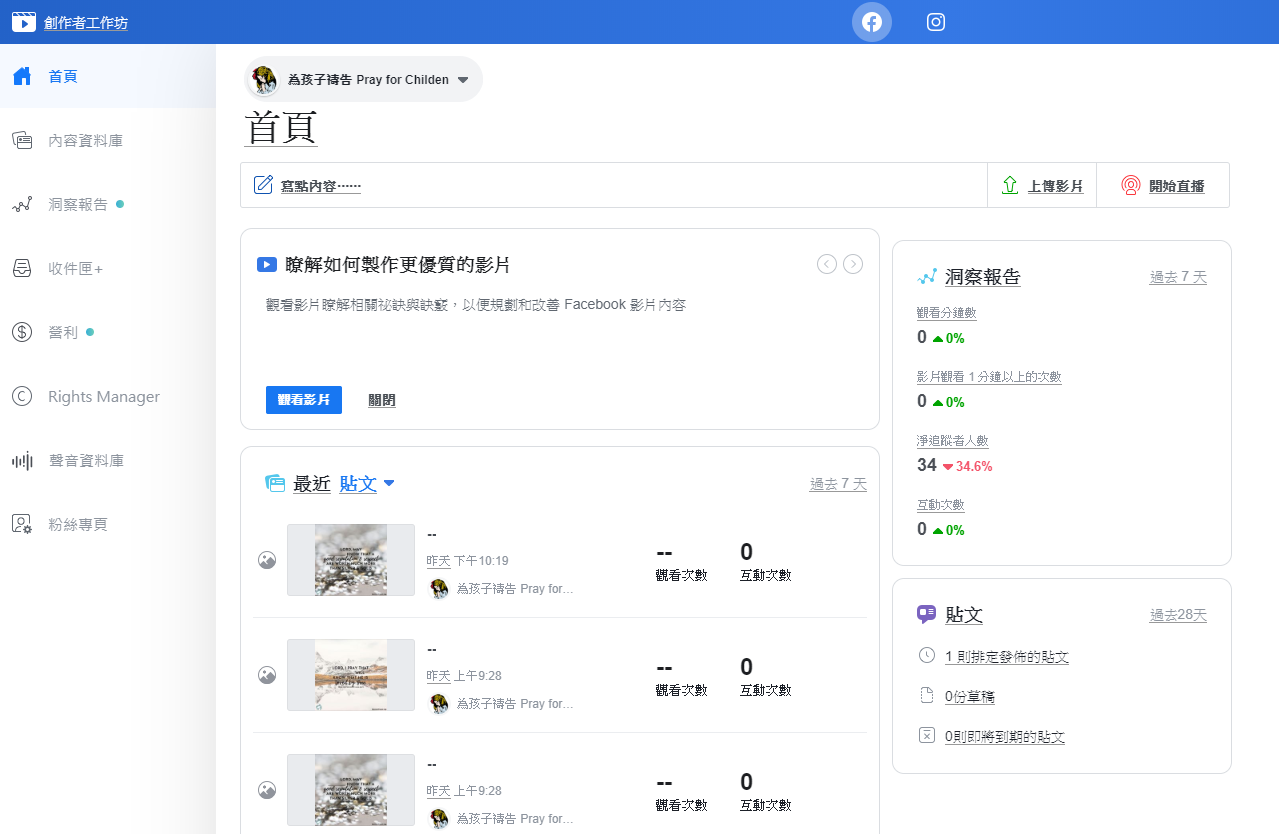
Task: Click the Creator Studio logo icon
Action: point(23,22)
